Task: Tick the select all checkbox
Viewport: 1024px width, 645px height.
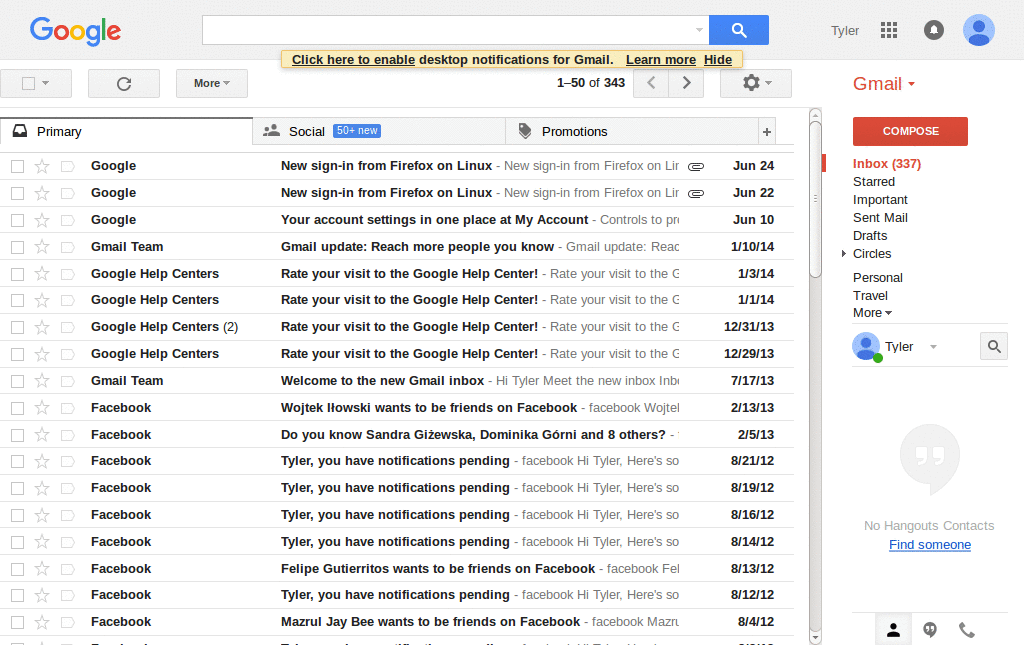Action: point(28,84)
